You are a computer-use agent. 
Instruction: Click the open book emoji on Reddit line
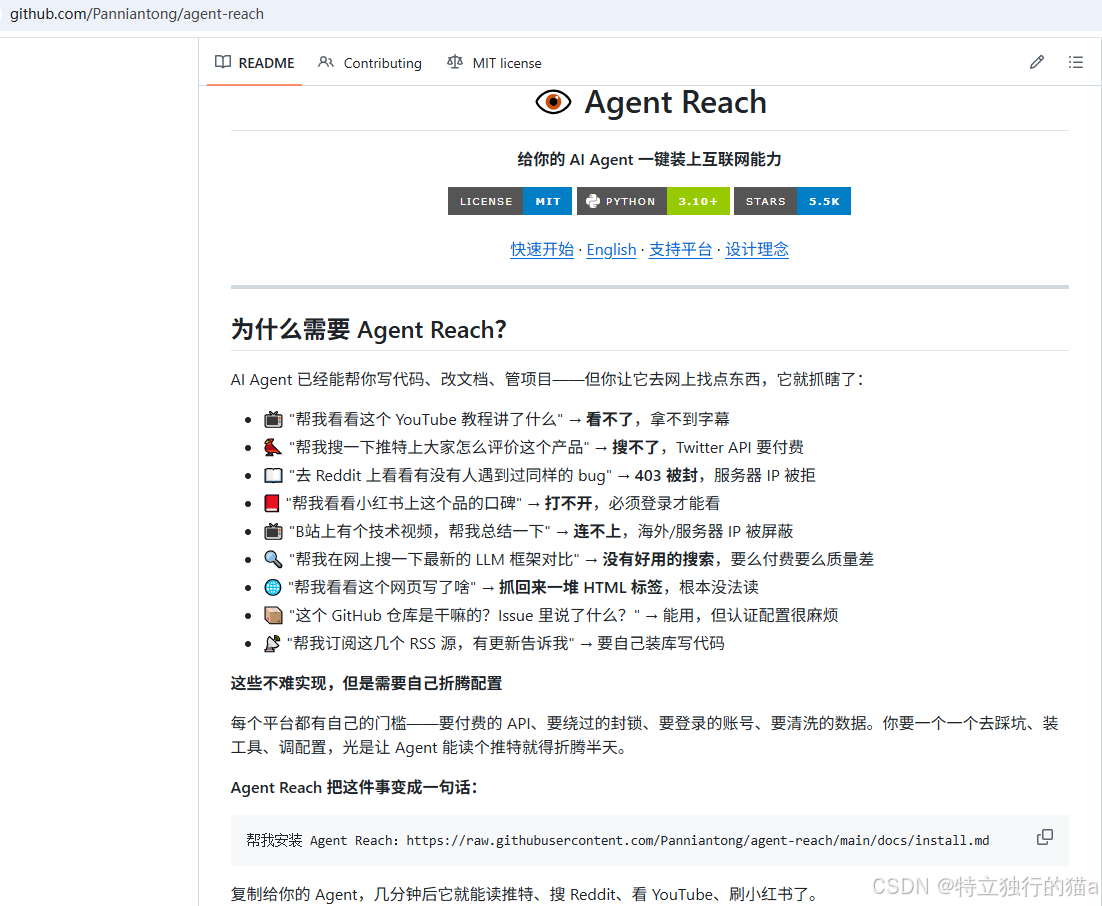pyautogui.click(x=273, y=476)
